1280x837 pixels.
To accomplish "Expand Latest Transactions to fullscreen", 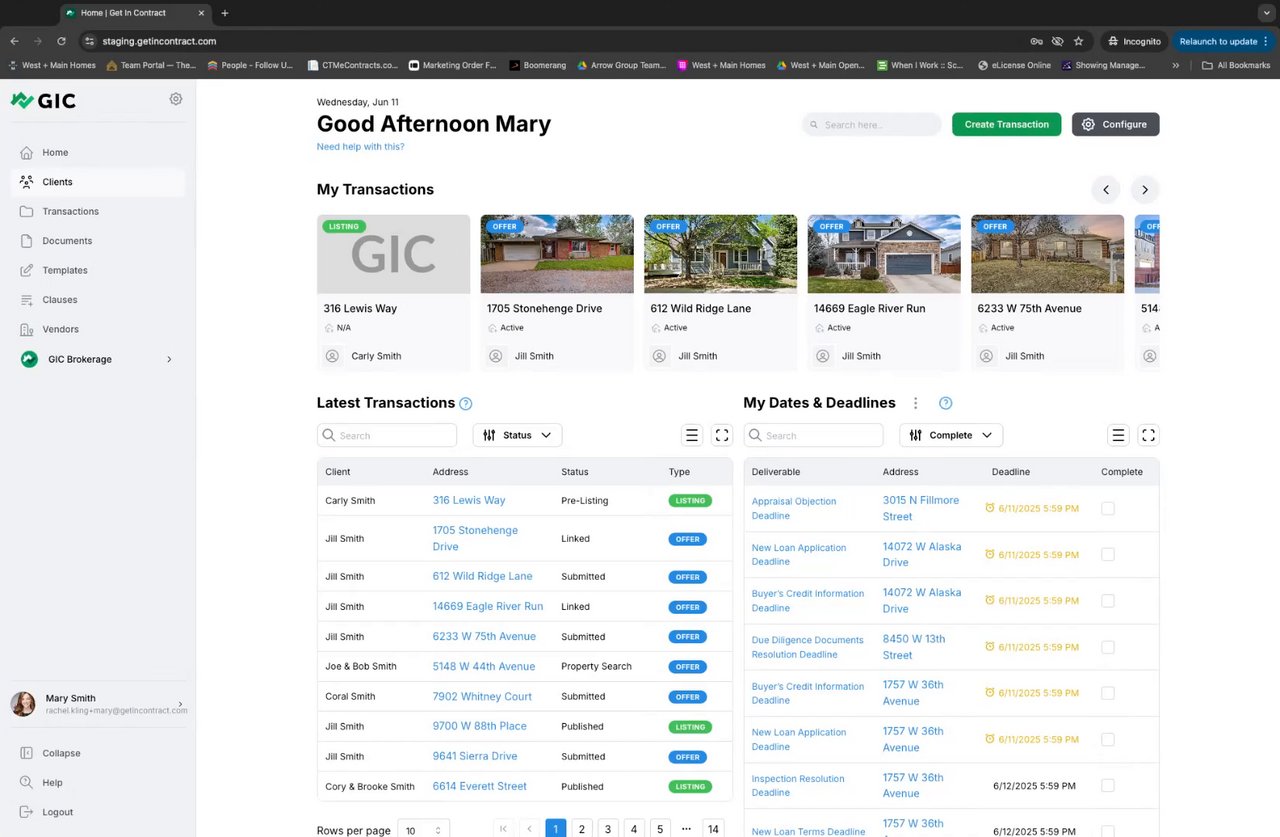I will click(722, 435).
